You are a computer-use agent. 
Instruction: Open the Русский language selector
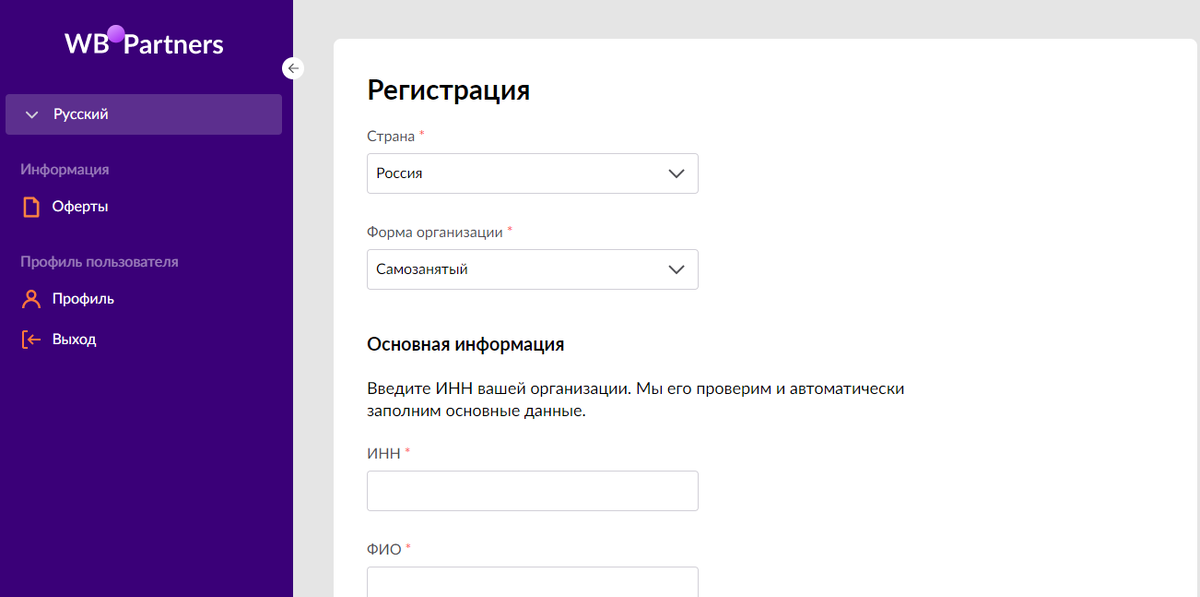point(143,114)
